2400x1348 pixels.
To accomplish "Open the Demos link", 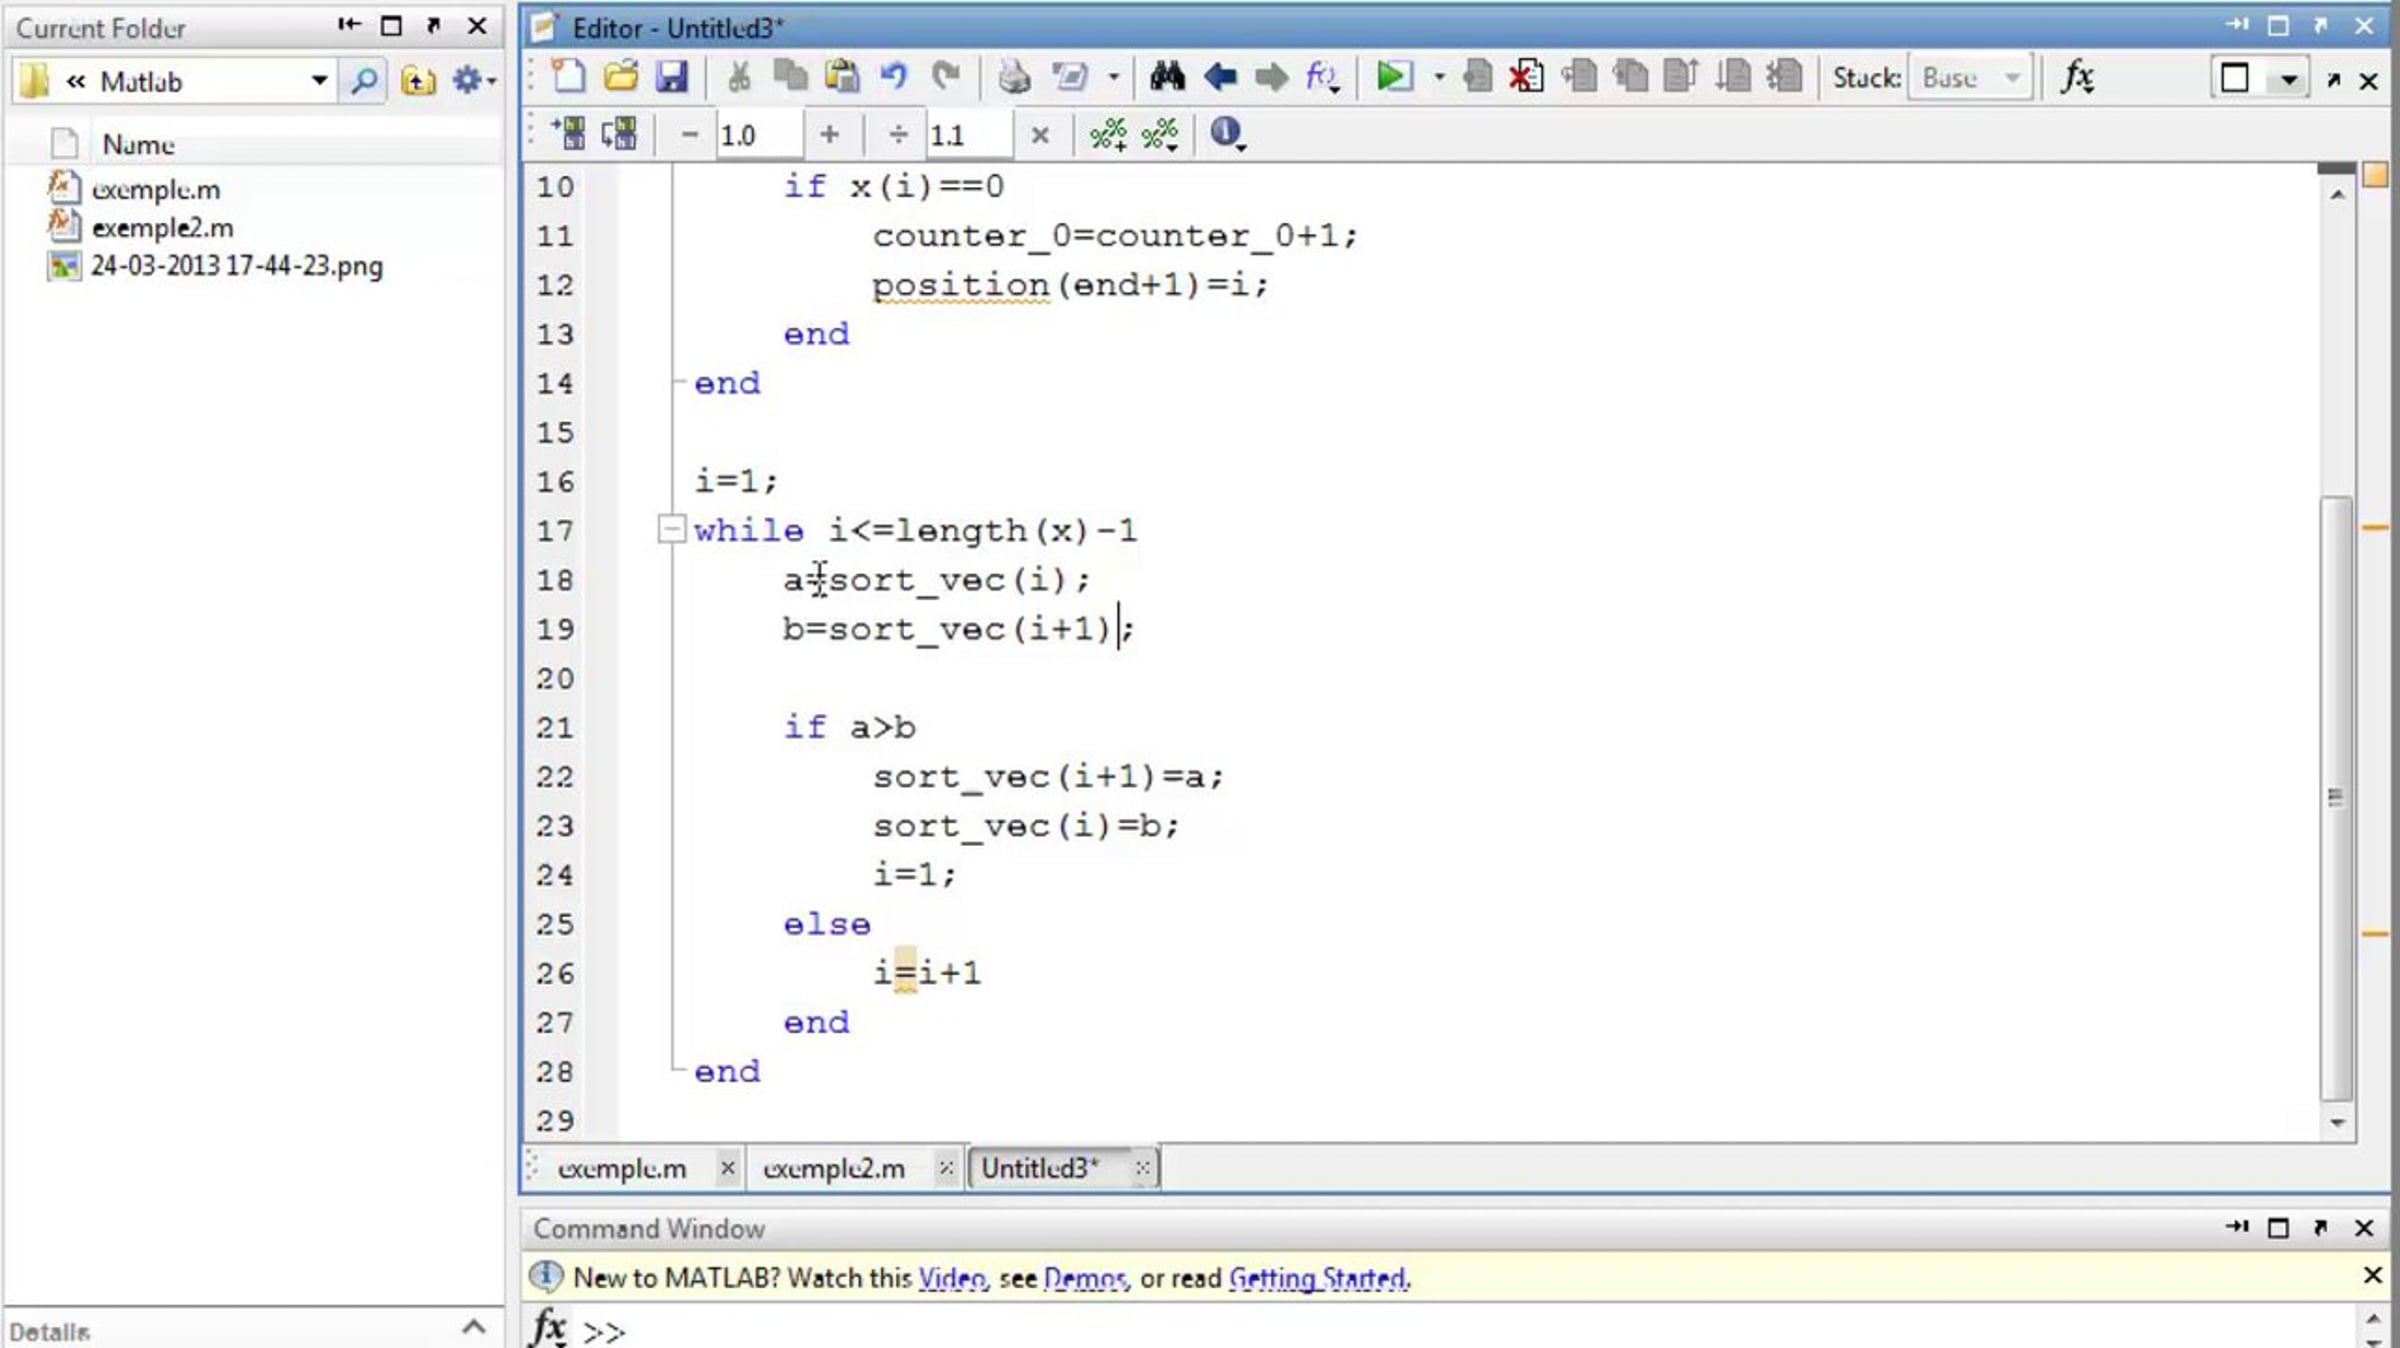I will click(x=1086, y=1278).
